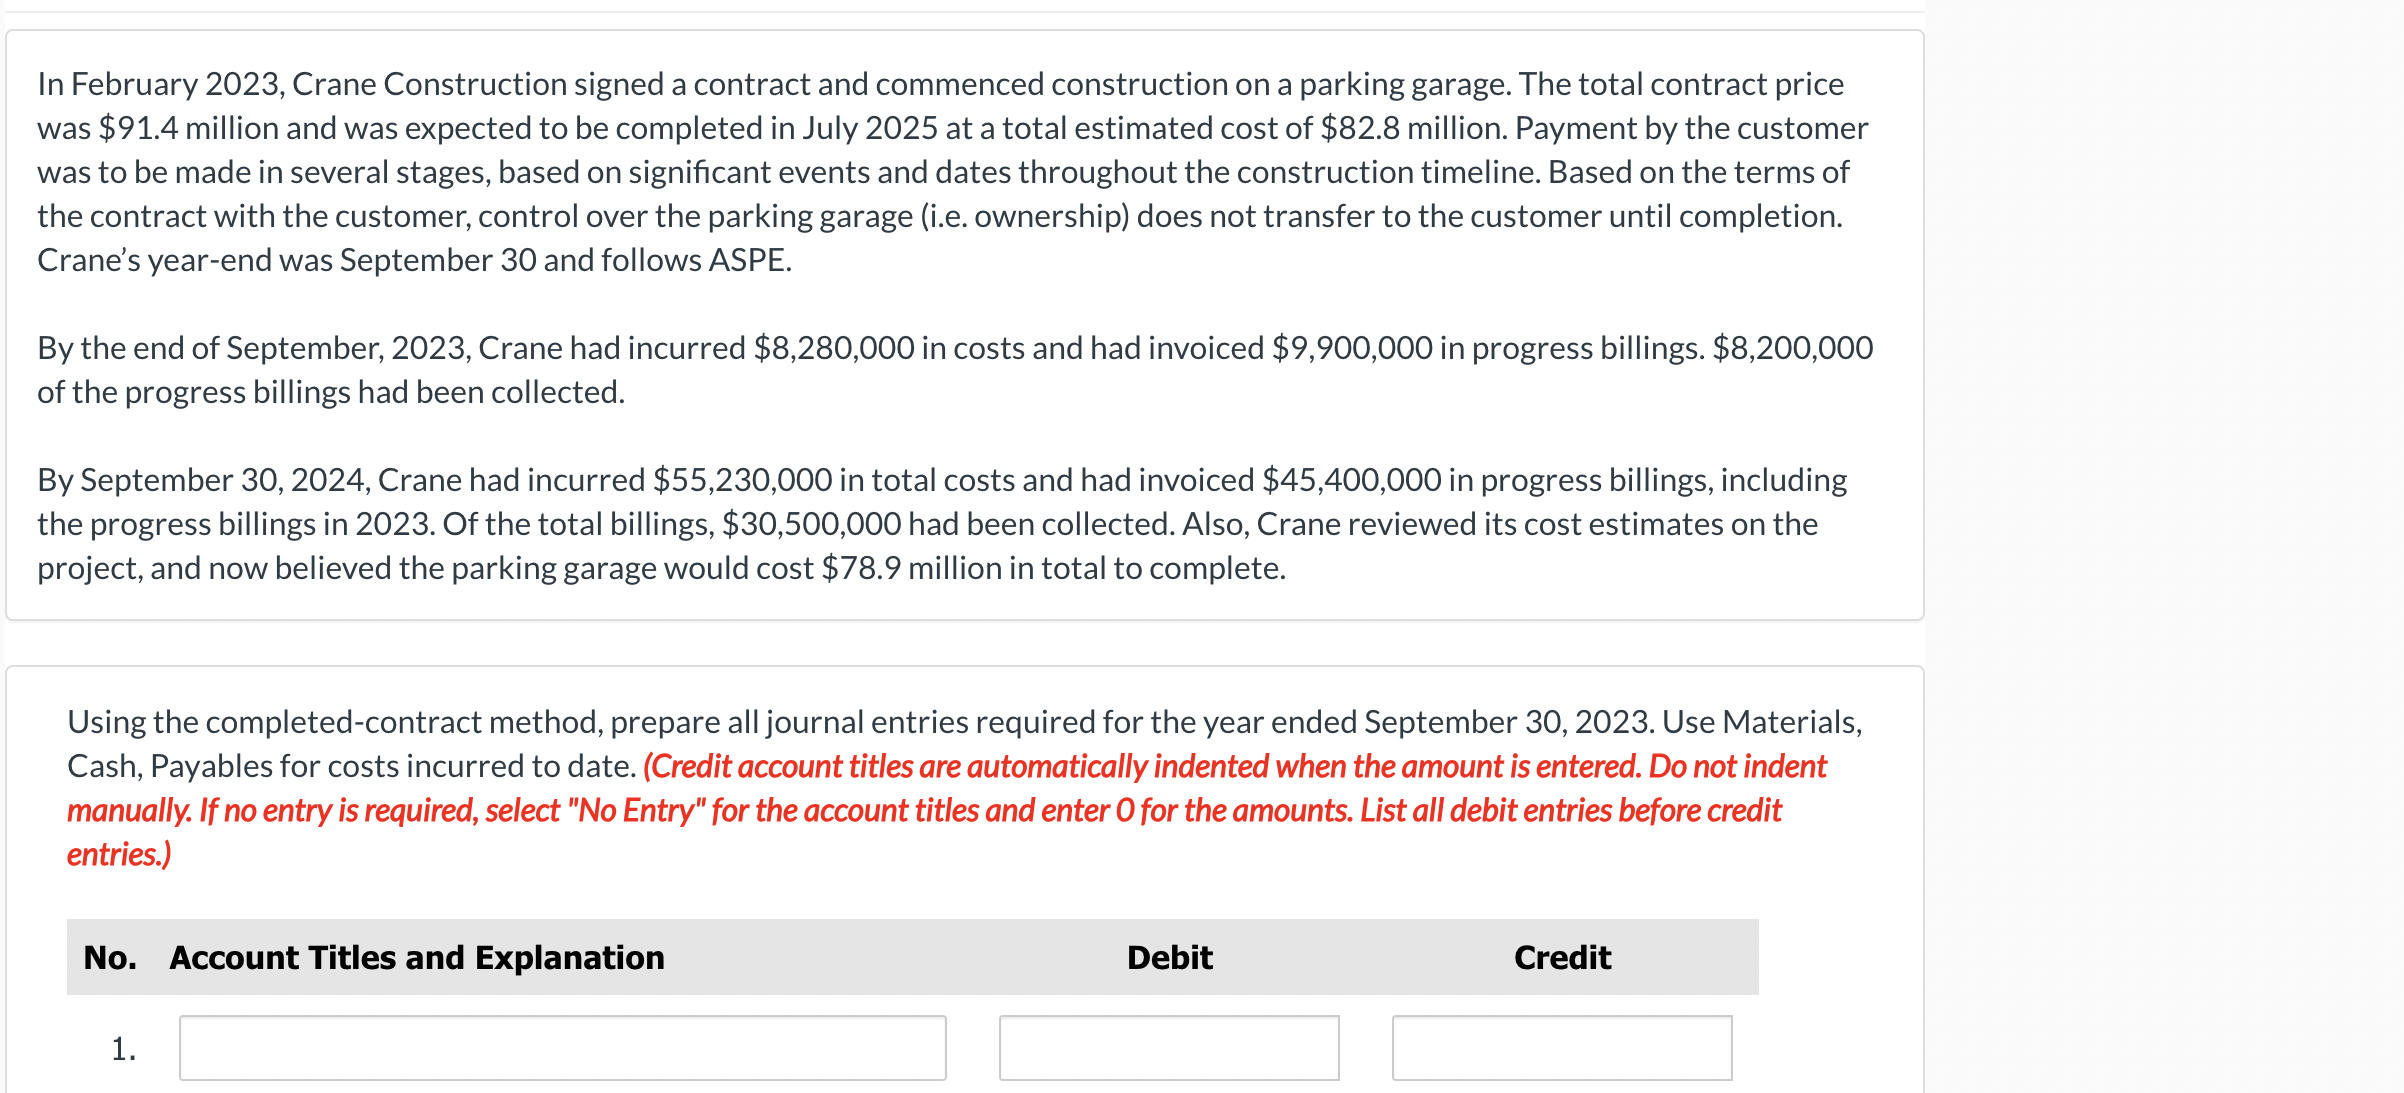
Task: Click the "$9,900,000" progress billings figure
Action: point(1351,348)
